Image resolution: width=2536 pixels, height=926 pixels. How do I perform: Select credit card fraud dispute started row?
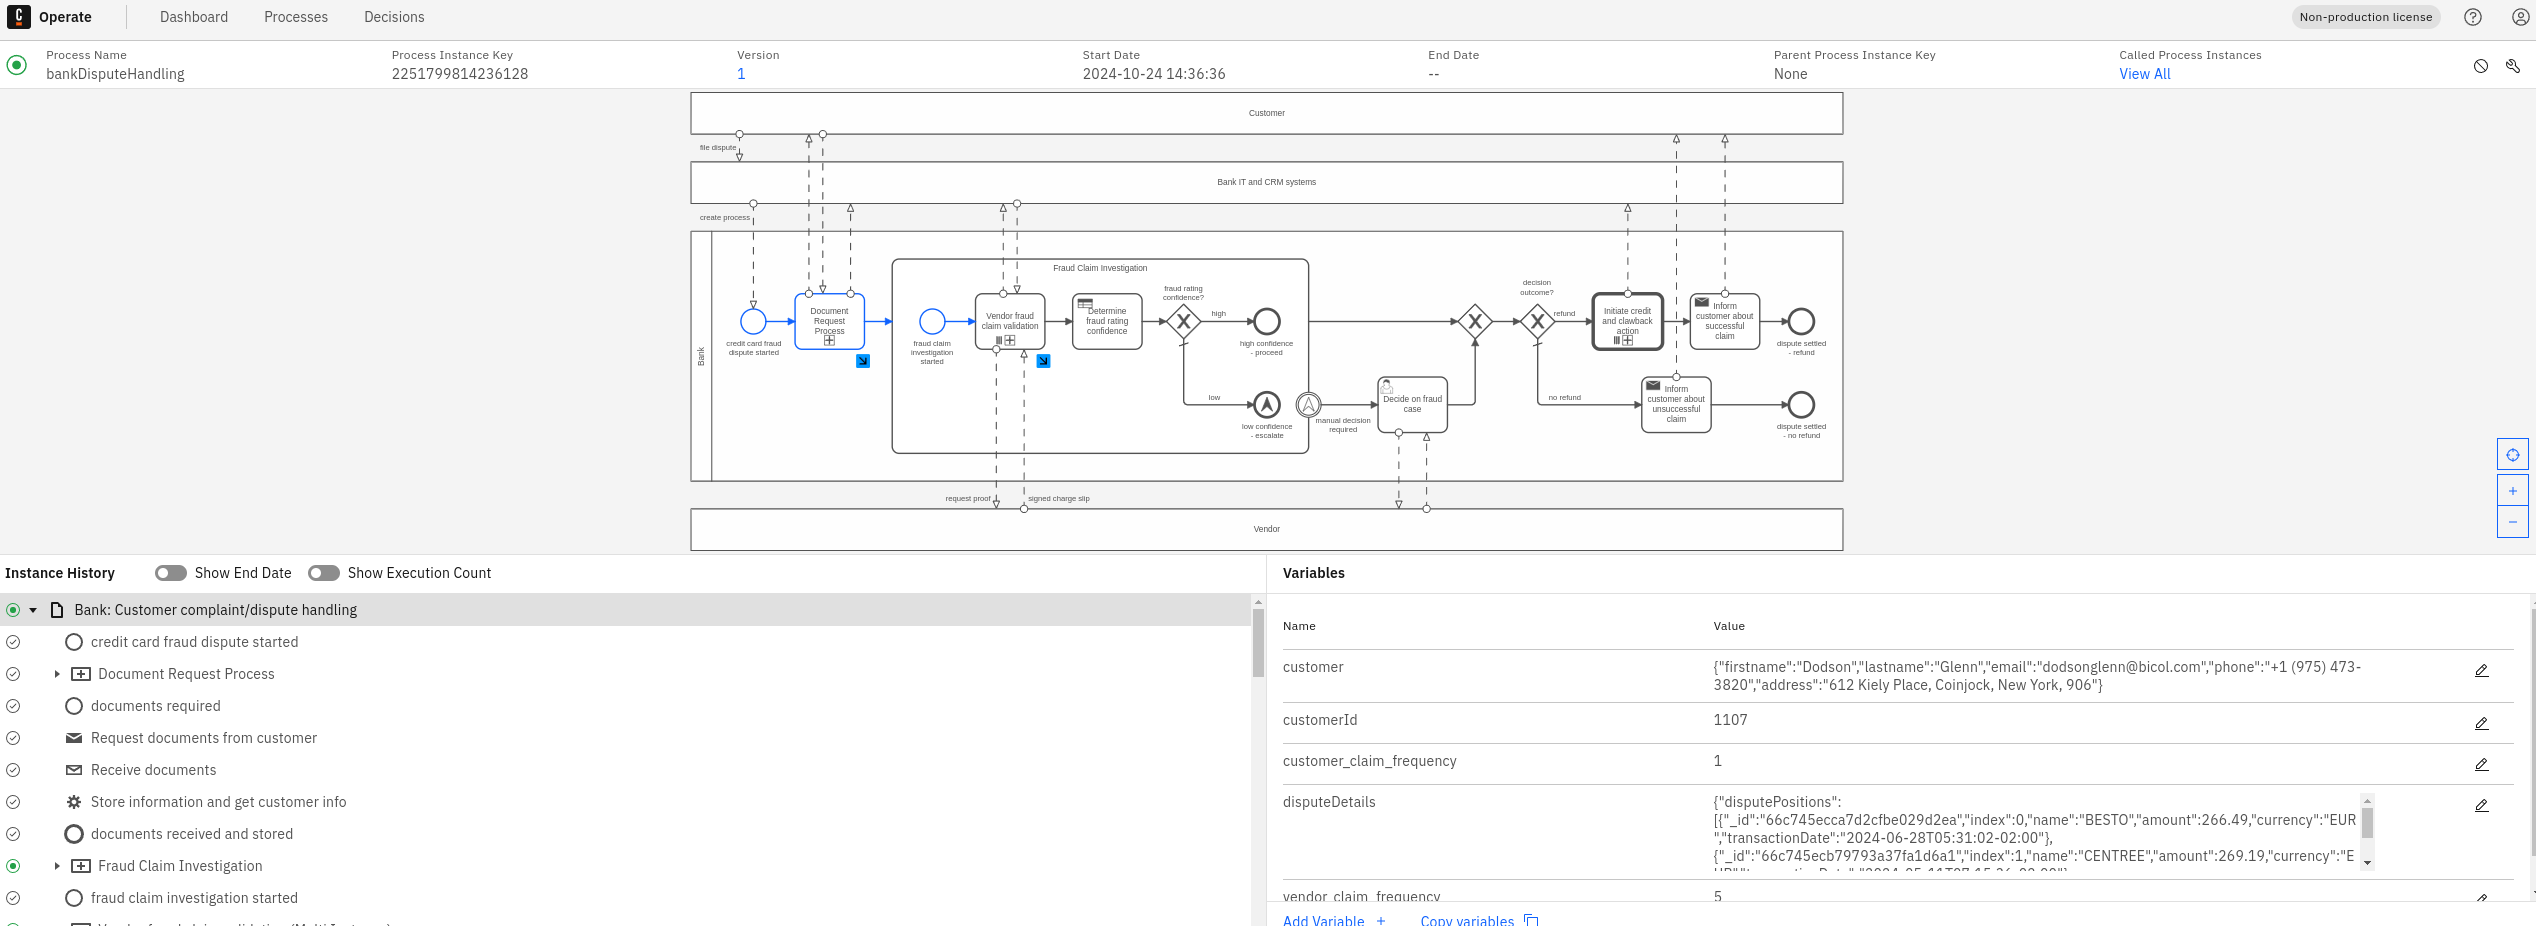tap(625, 642)
